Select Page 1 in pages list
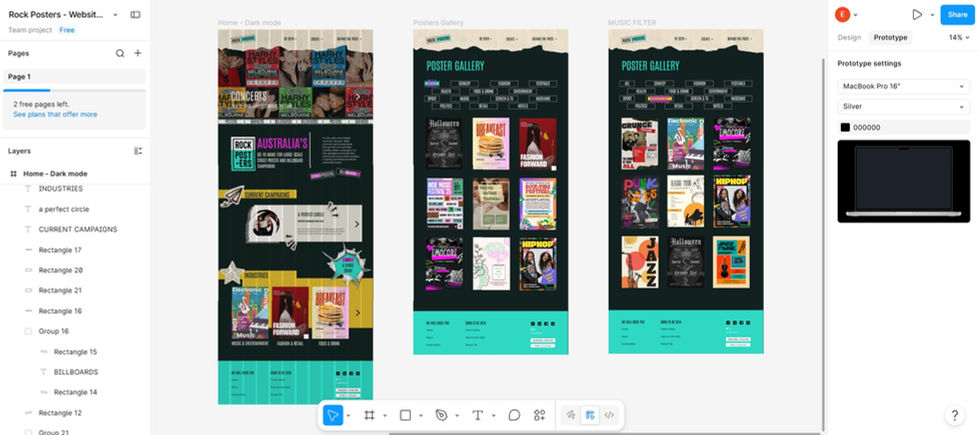 point(75,77)
